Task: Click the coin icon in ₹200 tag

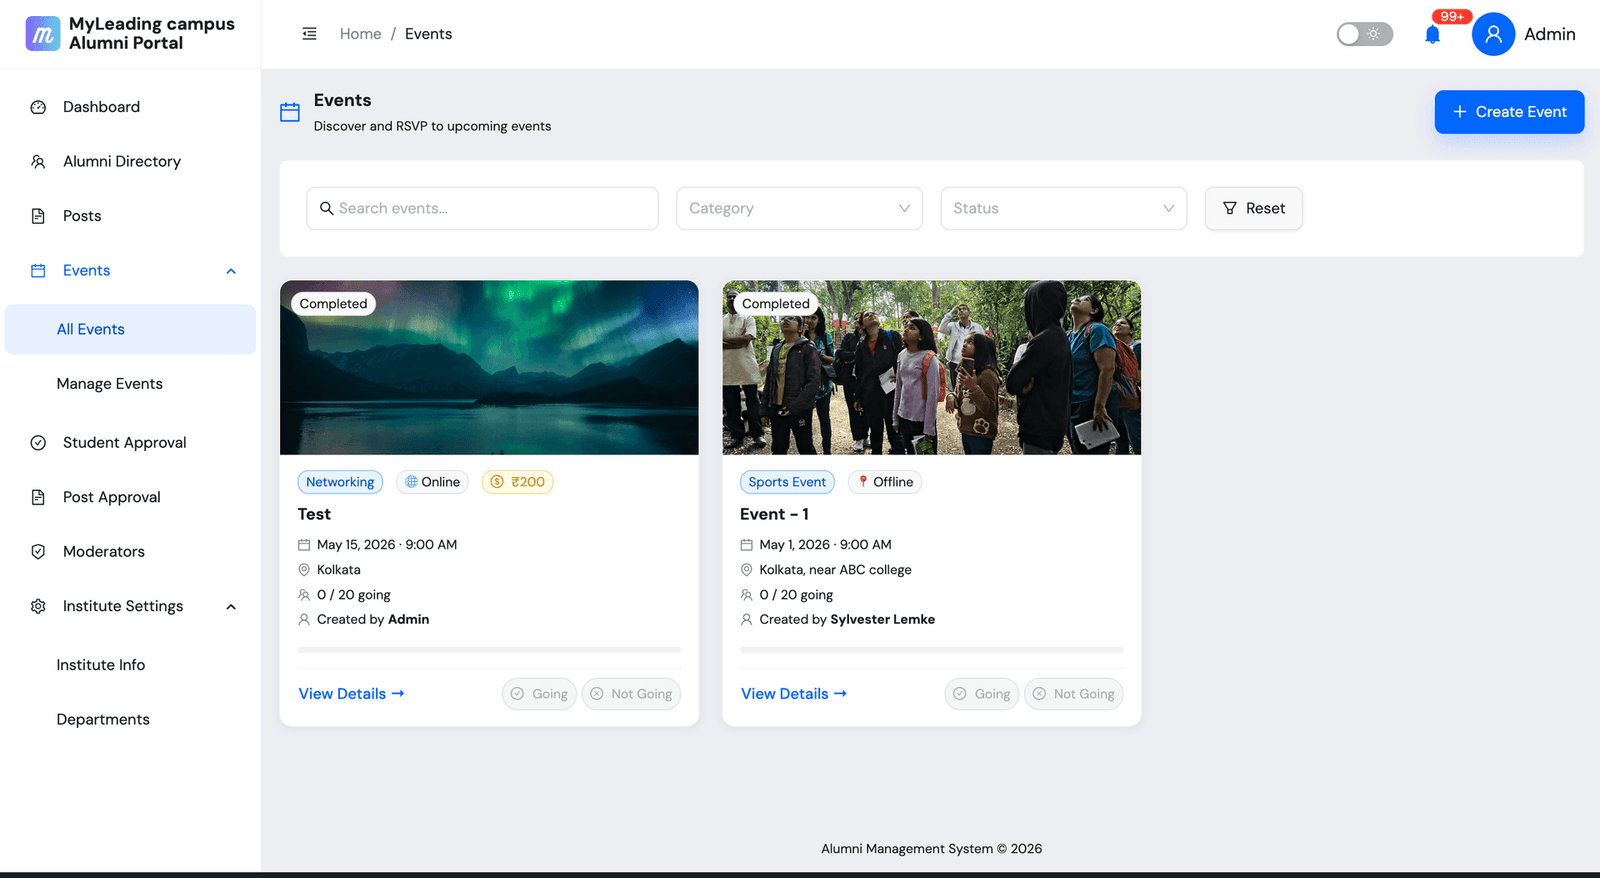Action: [x=497, y=482]
